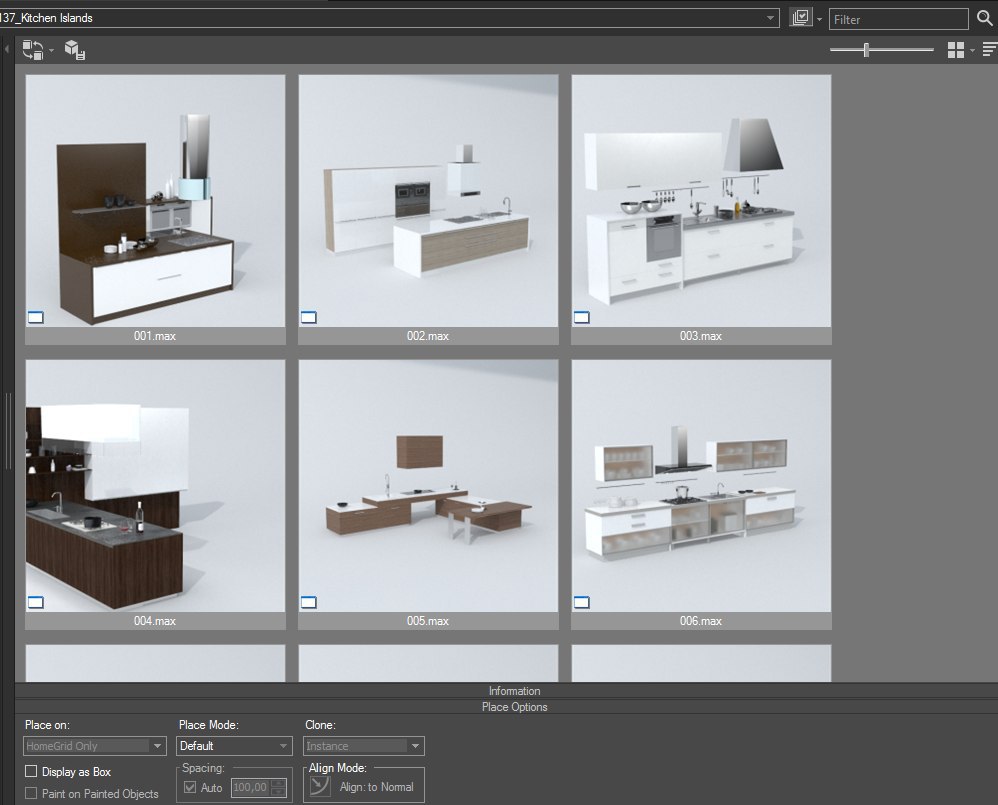
Task: Click the spacing value 100,00 field
Action: click(x=251, y=788)
